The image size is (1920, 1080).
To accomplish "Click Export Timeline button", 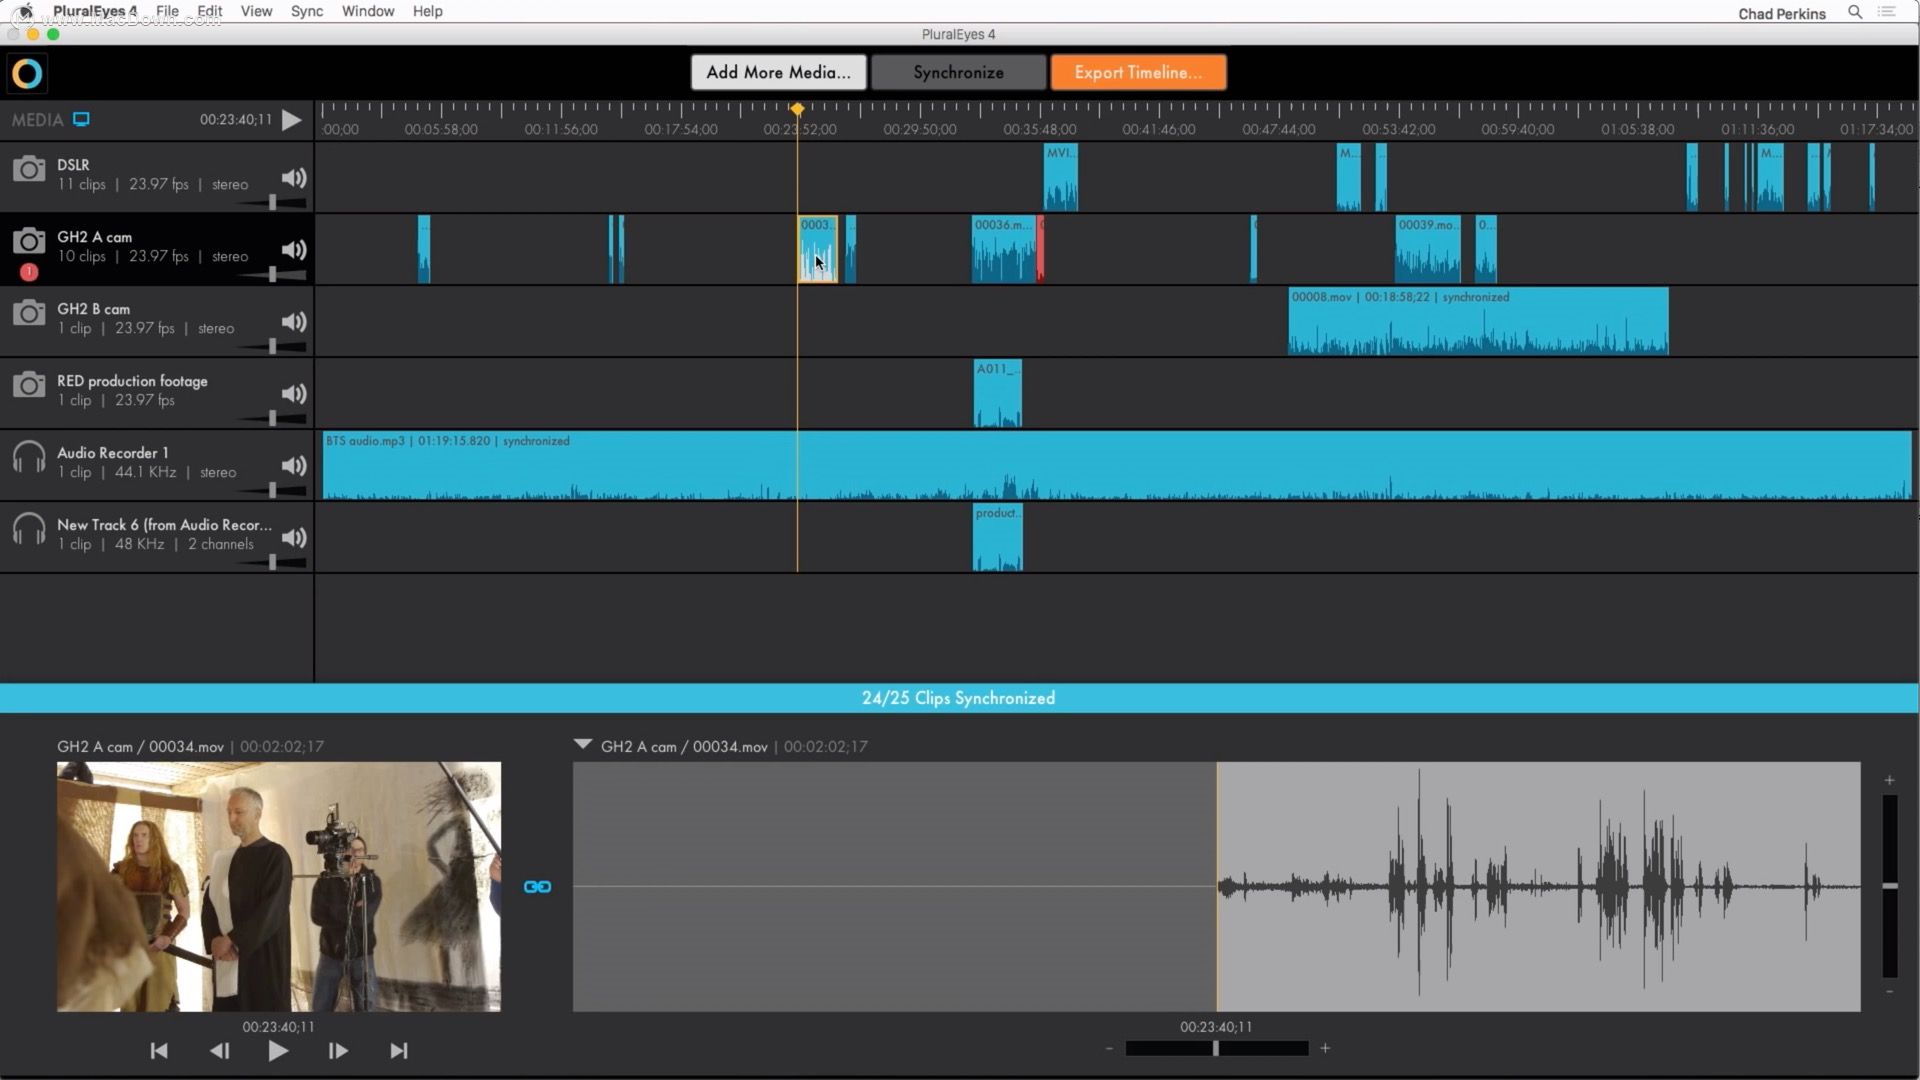I will point(1138,72).
